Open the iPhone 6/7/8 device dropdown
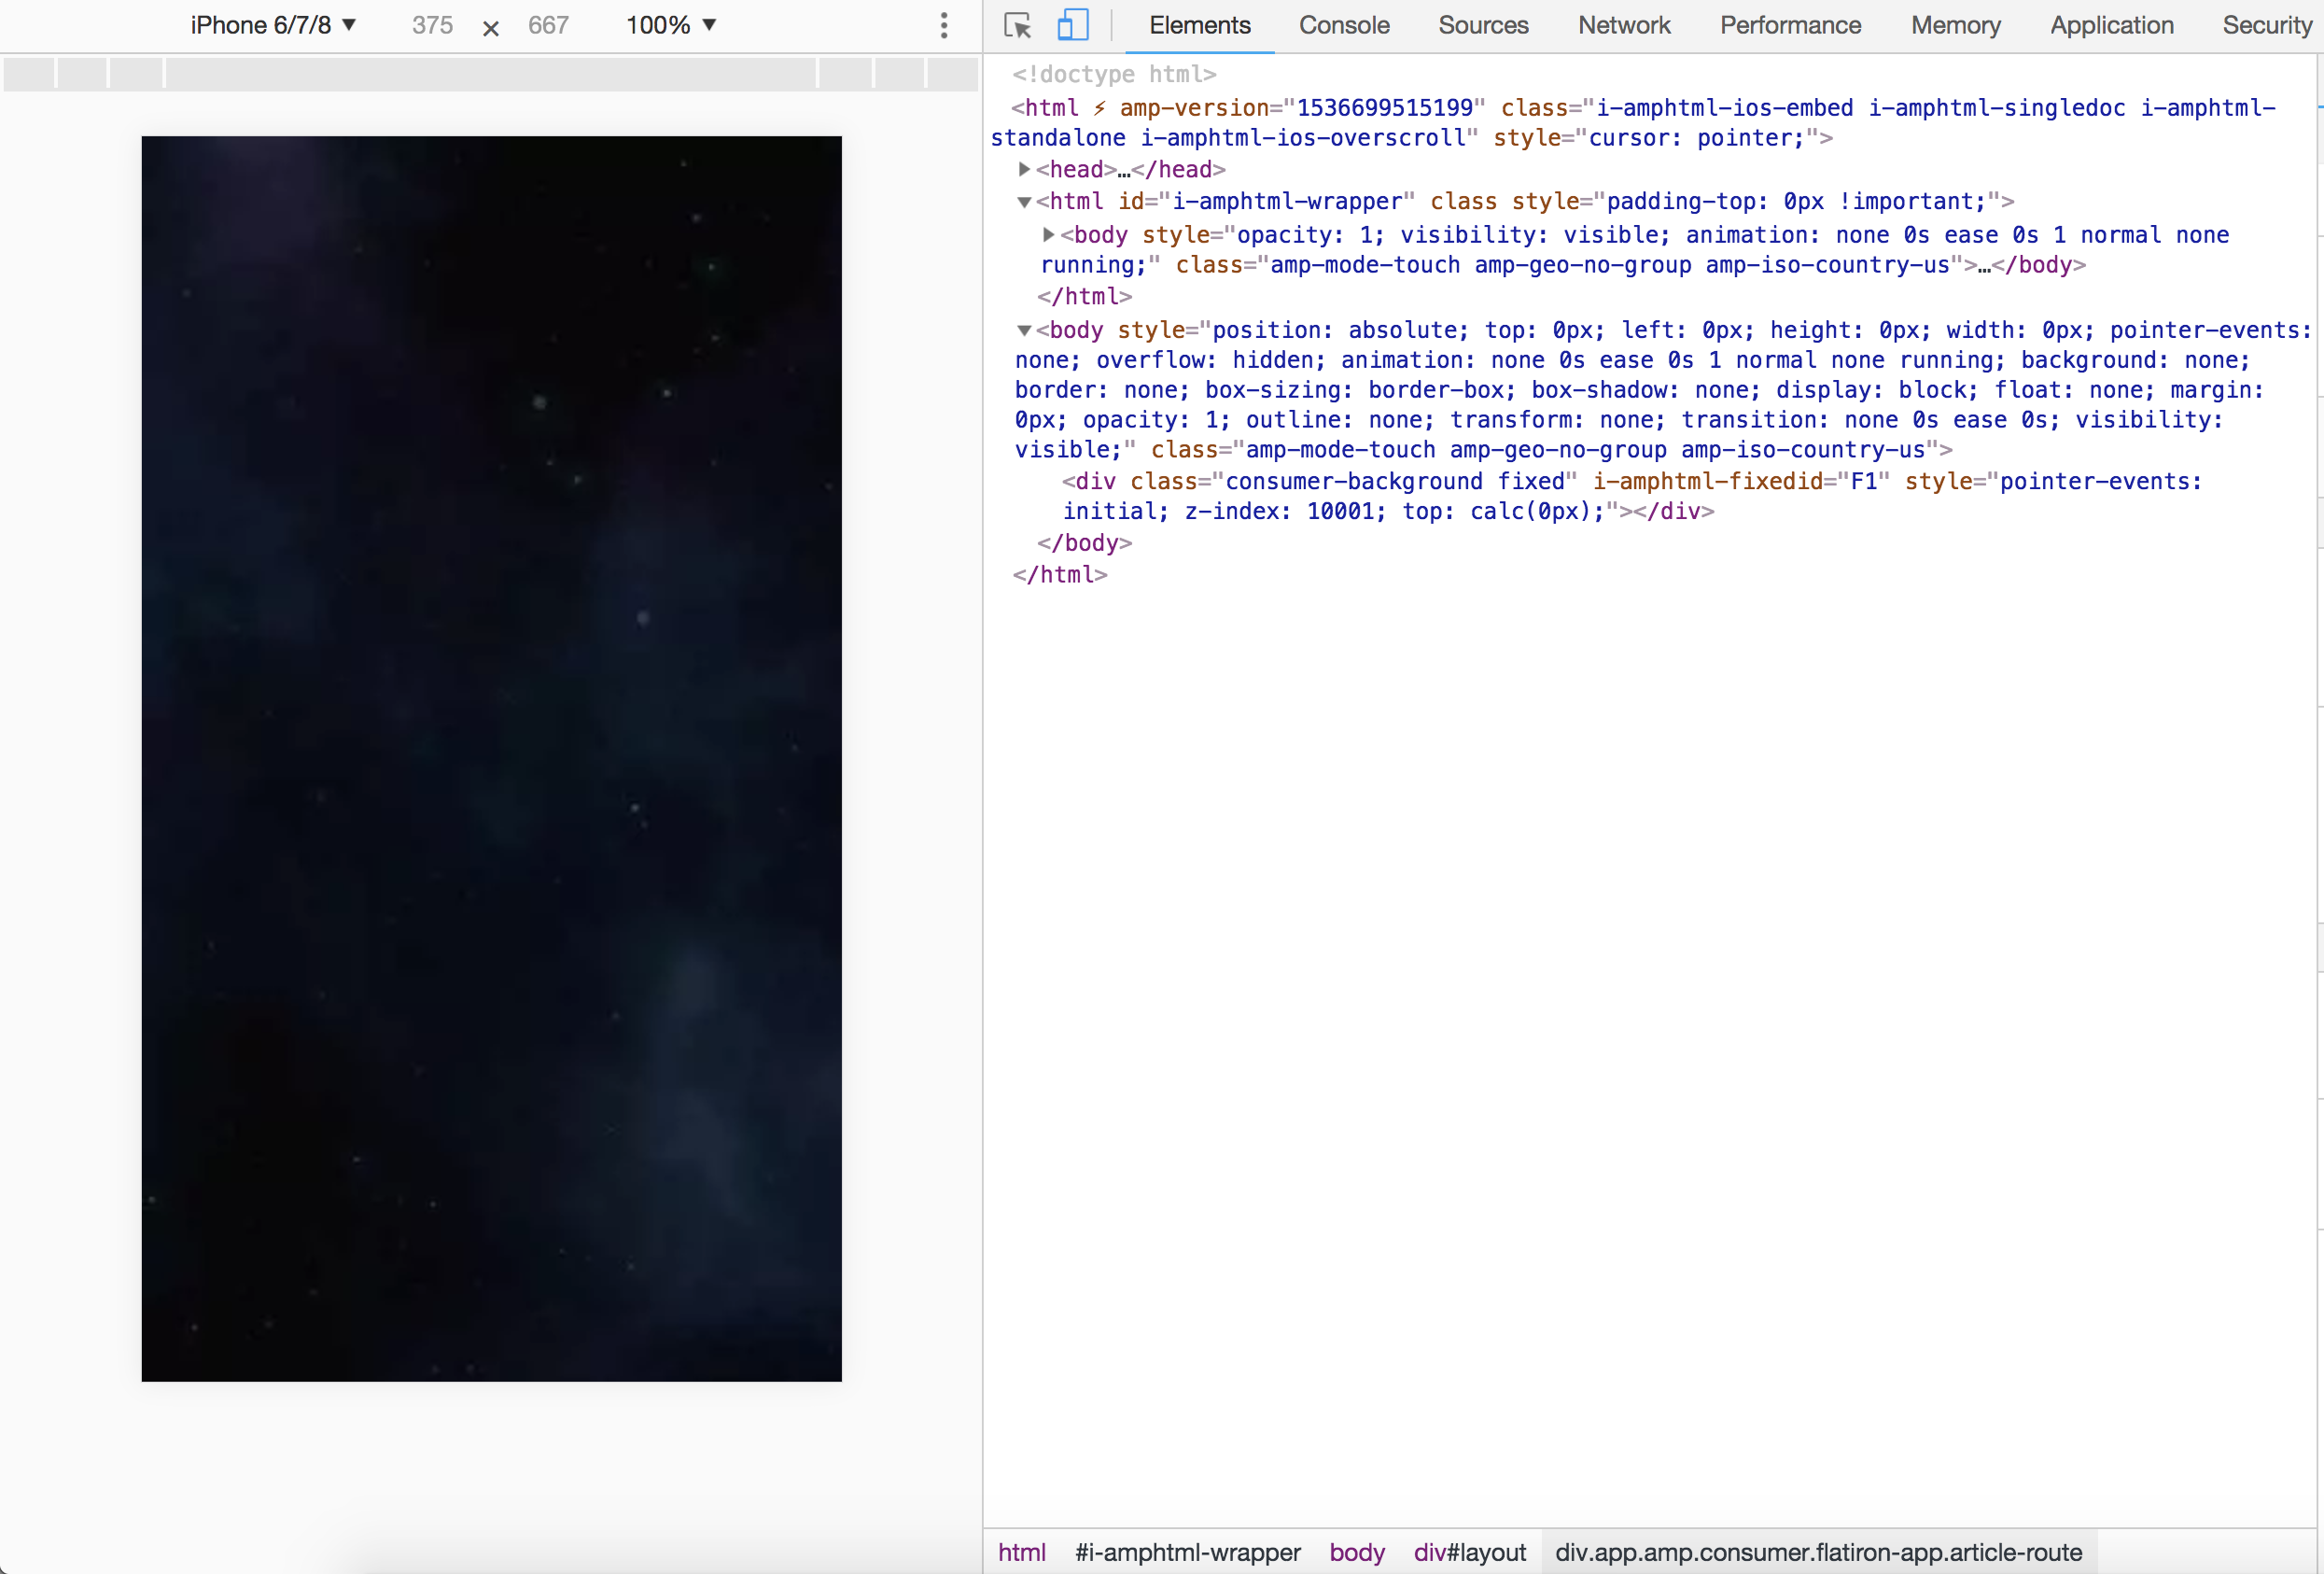Viewport: 2324px width, 1574px height. tap(273, 25)
